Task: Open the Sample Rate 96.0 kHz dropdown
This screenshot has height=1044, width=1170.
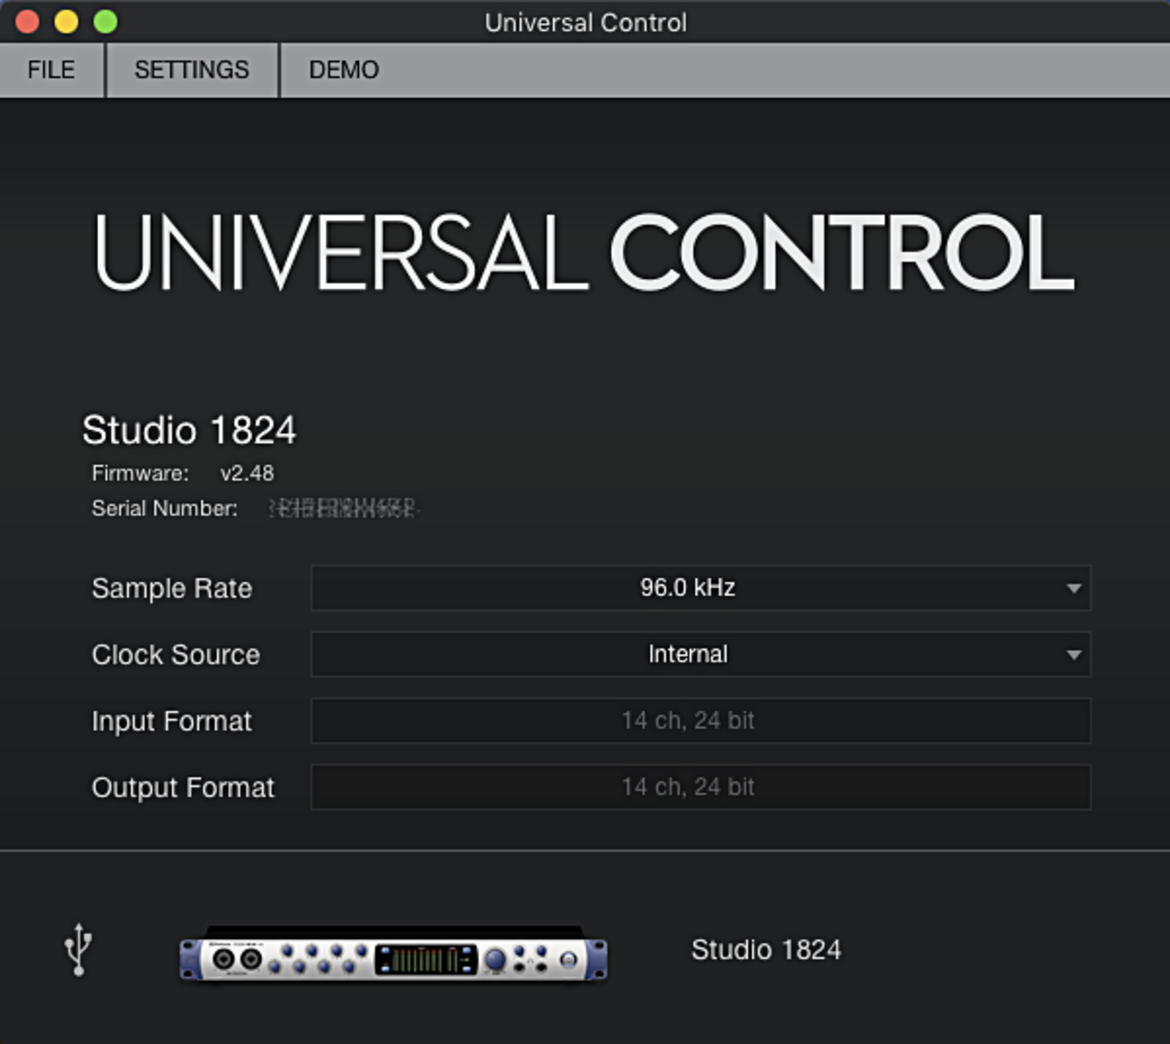Action: click(701, 588)
